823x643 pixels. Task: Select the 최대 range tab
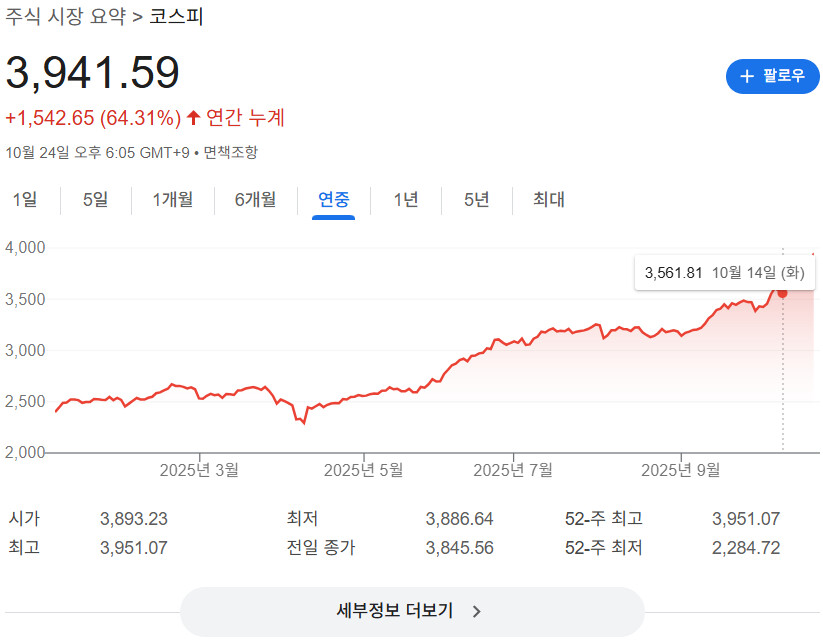click(548, 199)
